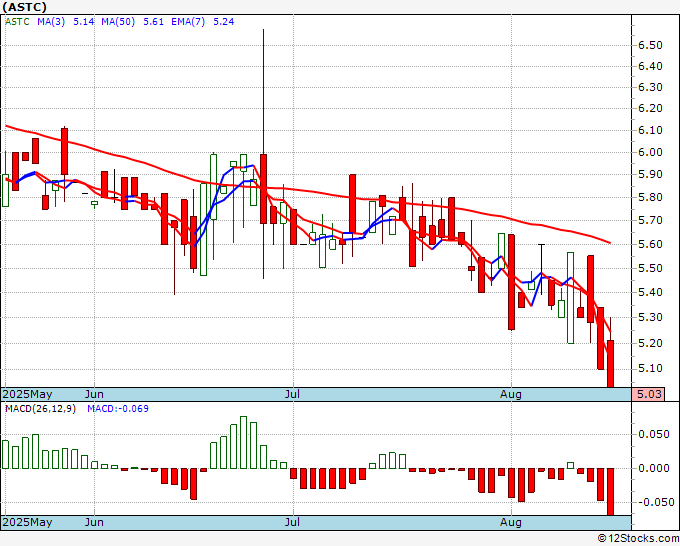Image resolution: width=680 pixels, height=546 pixels.
Task: Click the EMA(7) value 5.24
Action: click(223, 22)
